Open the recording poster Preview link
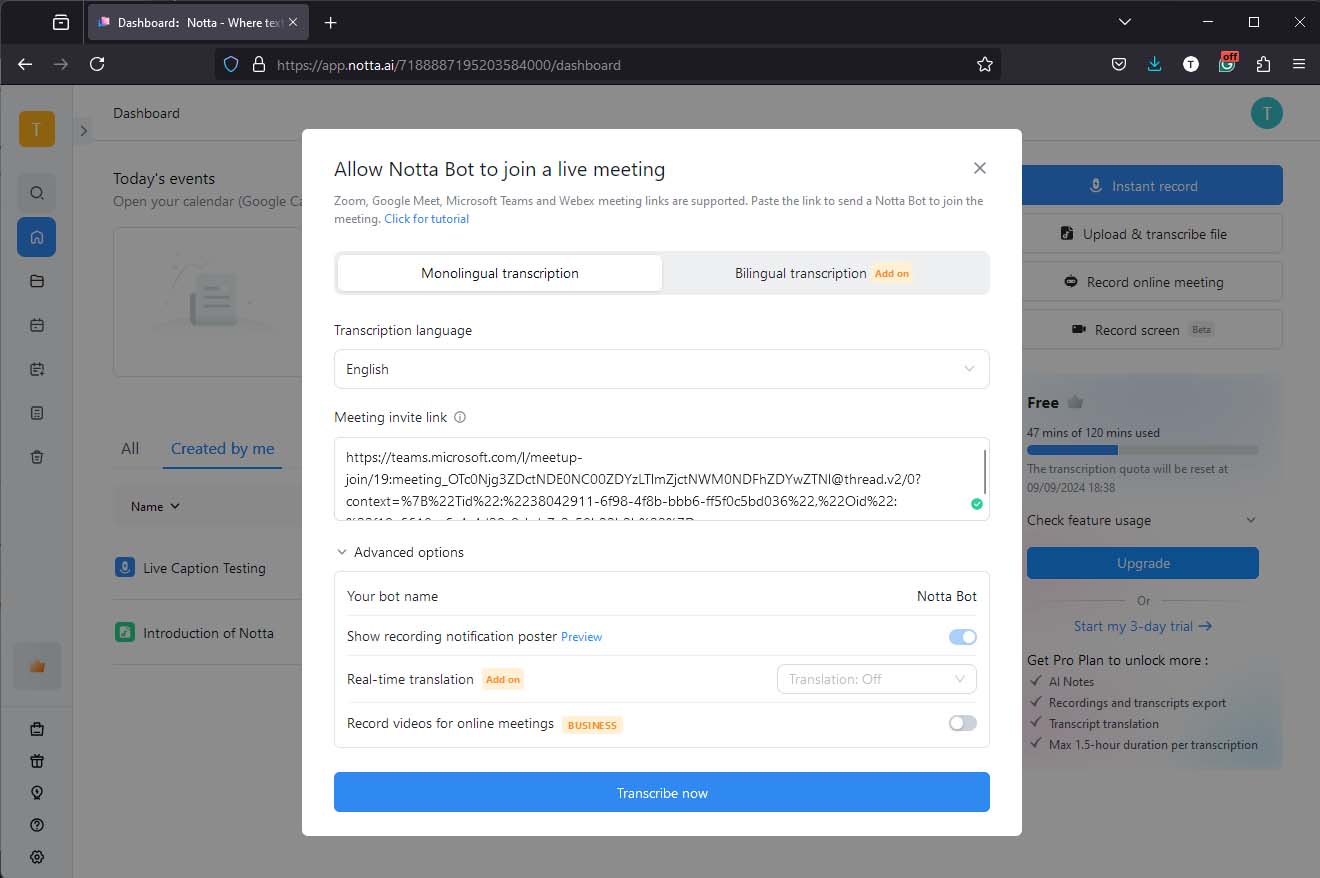 coord(581,637)
